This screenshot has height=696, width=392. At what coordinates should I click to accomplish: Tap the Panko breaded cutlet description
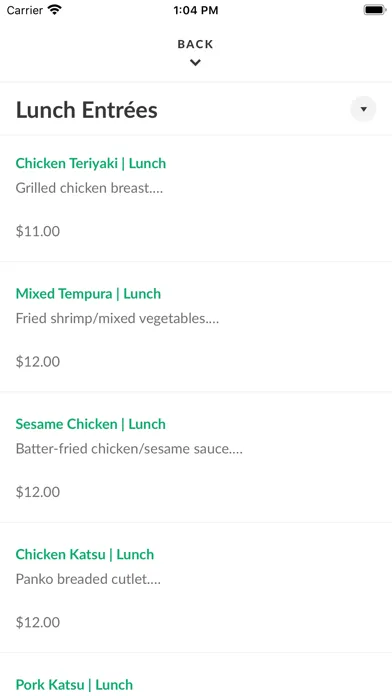pos(88,579)
